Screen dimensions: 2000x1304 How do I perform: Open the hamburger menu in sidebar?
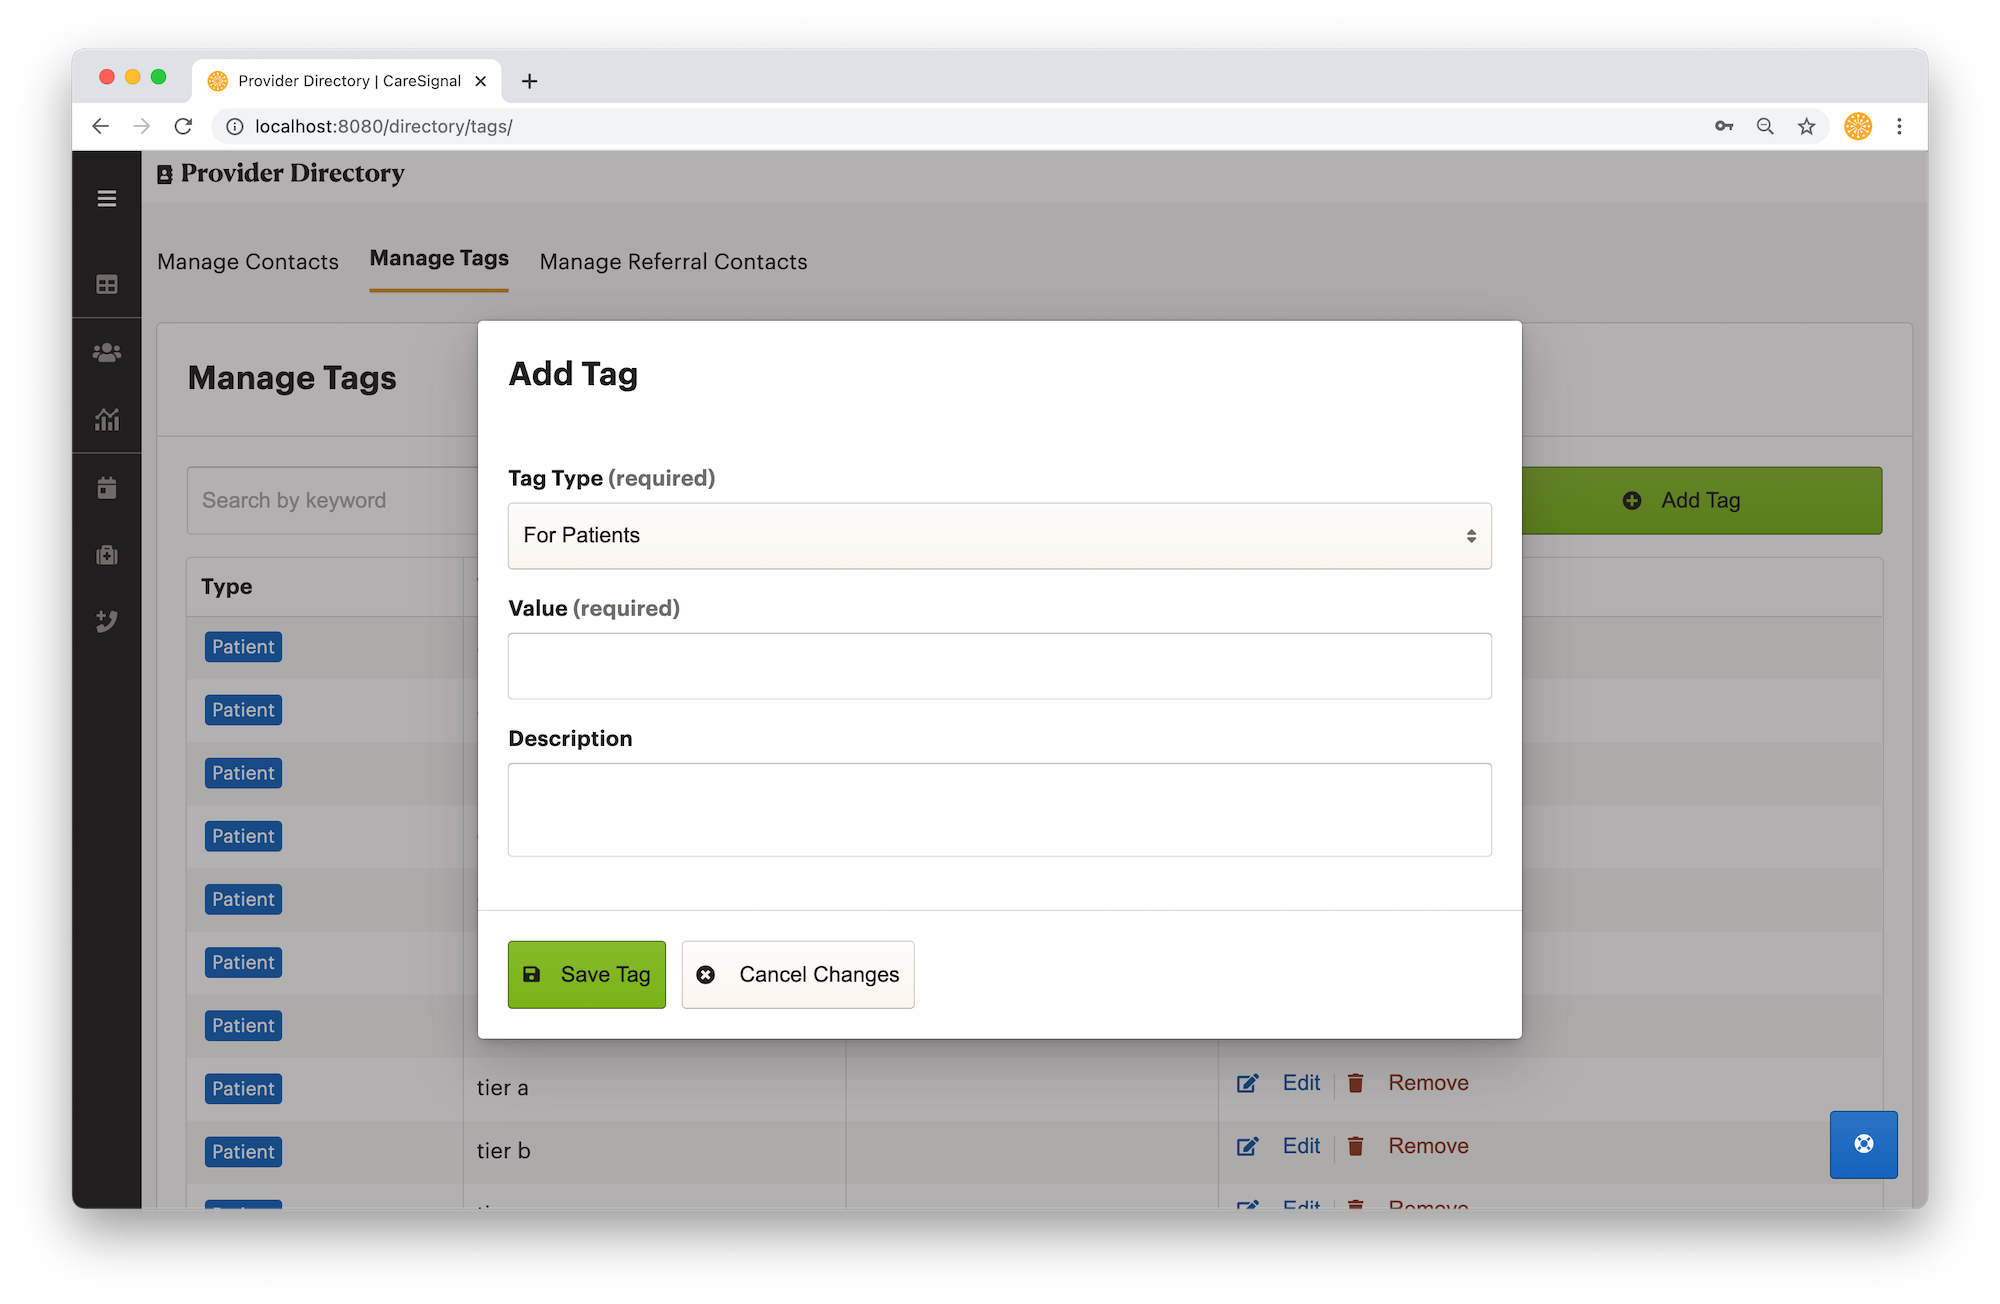[x=107, y=198]
